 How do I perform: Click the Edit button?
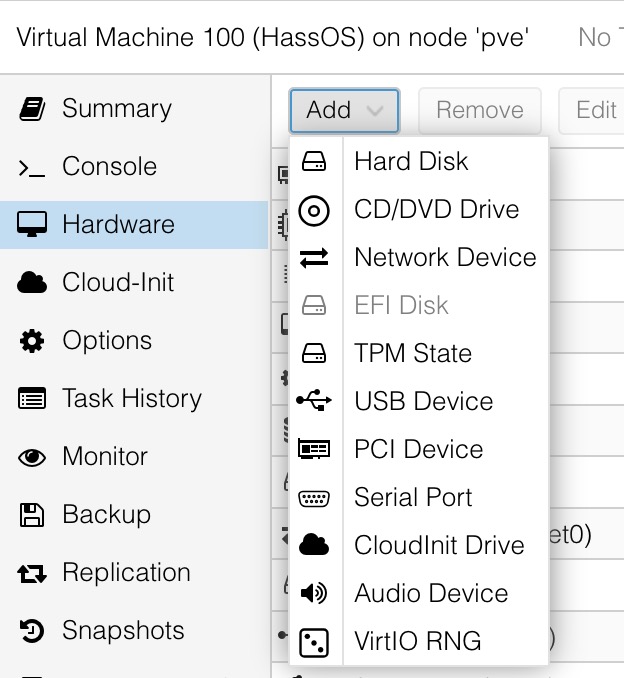pyautogui.click(x=592, y=110)
